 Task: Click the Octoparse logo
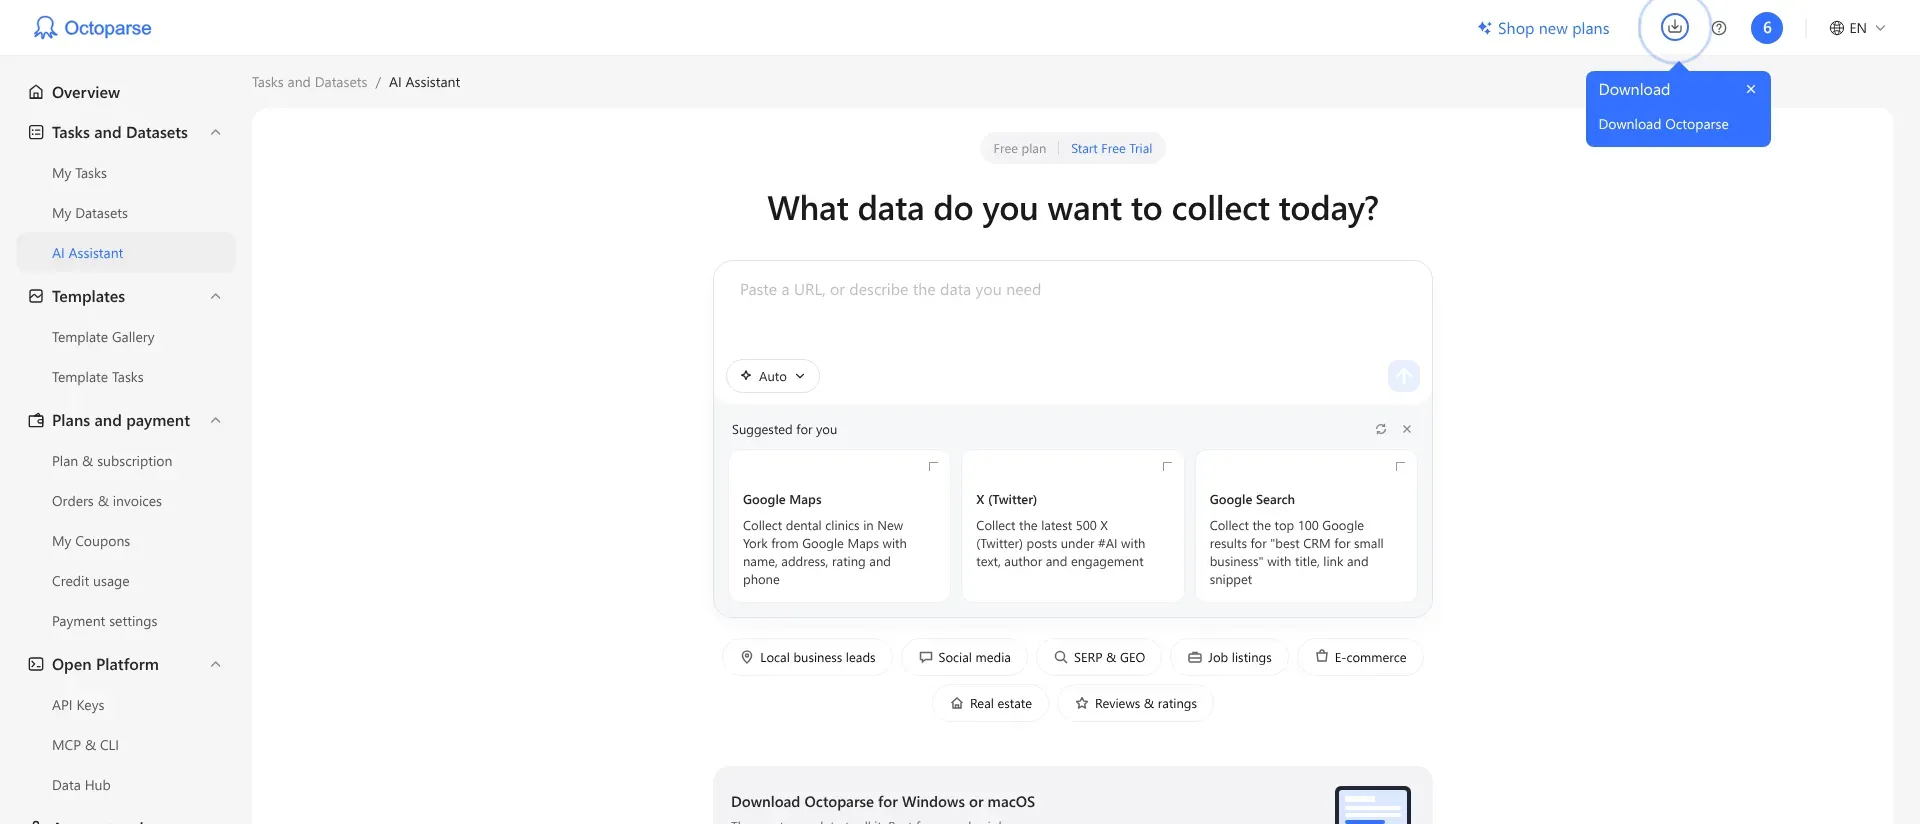[92, 28]
